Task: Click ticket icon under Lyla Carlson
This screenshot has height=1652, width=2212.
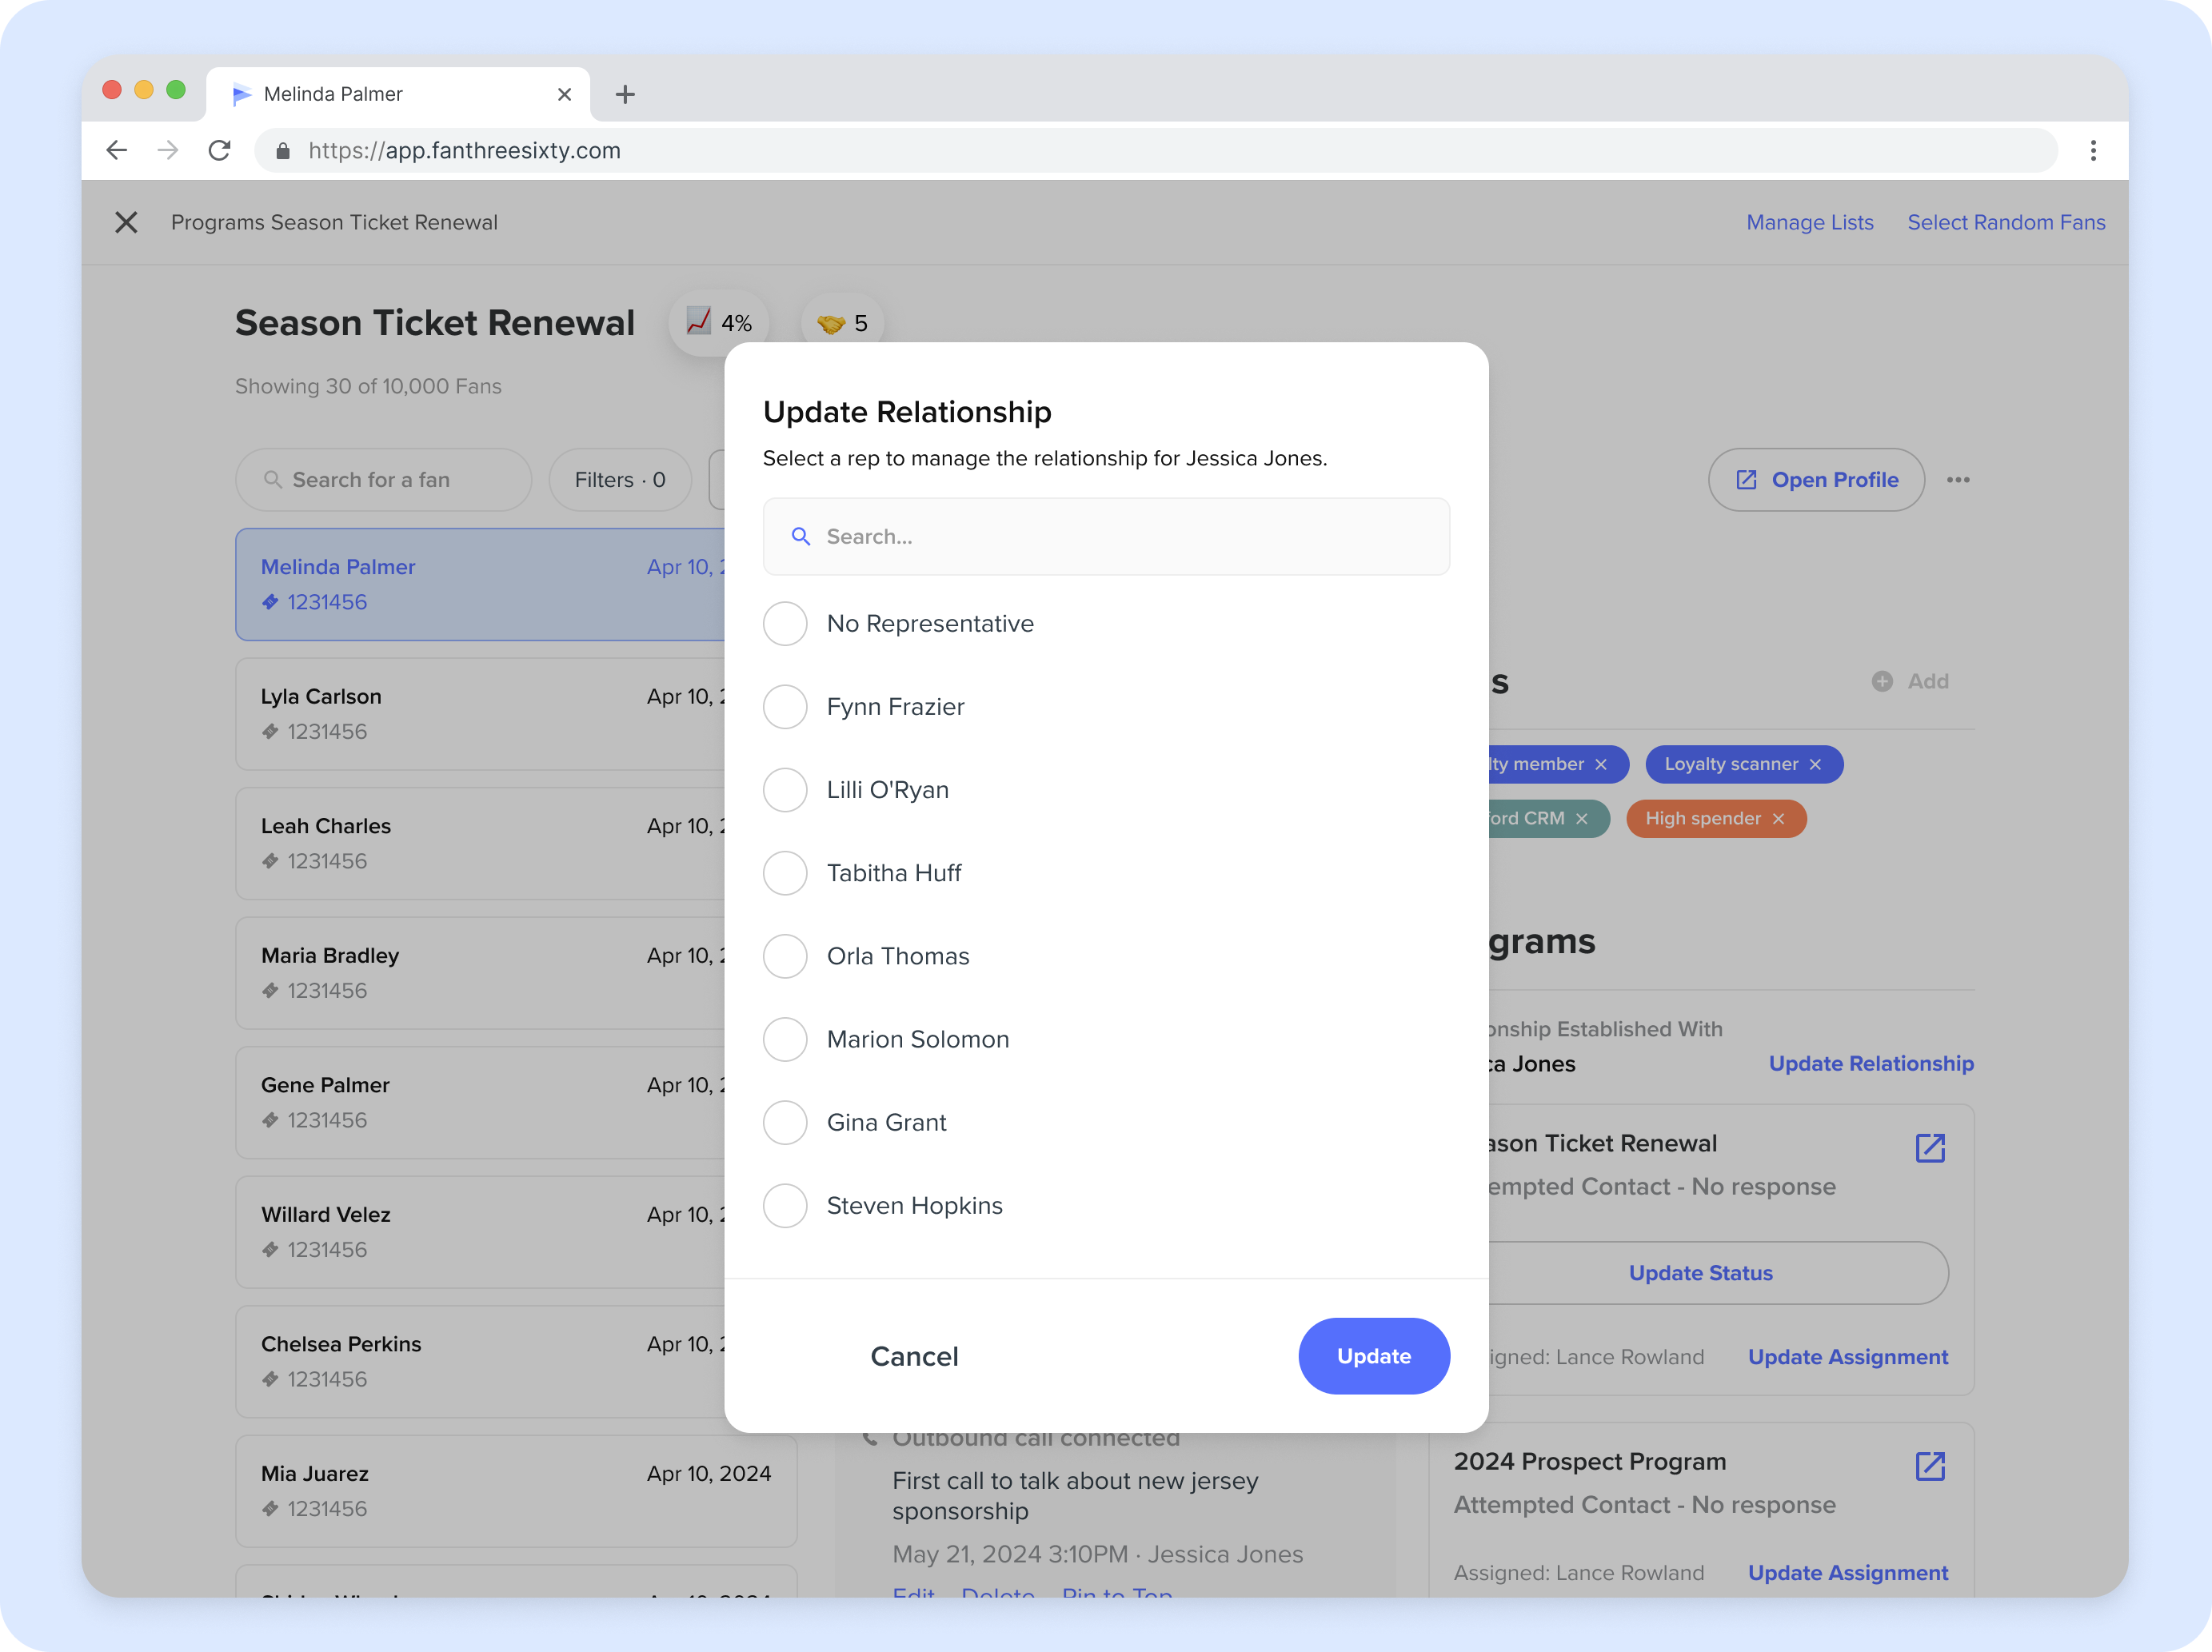Action: (270, 732)
